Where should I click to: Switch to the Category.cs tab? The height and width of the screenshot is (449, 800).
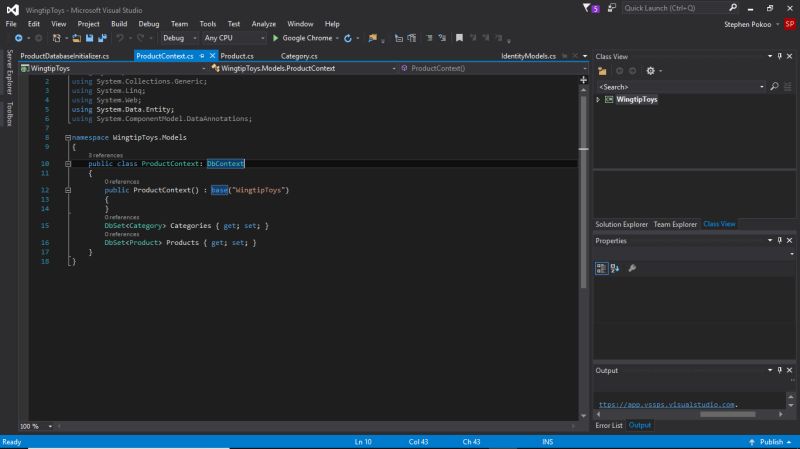point(299,56)
